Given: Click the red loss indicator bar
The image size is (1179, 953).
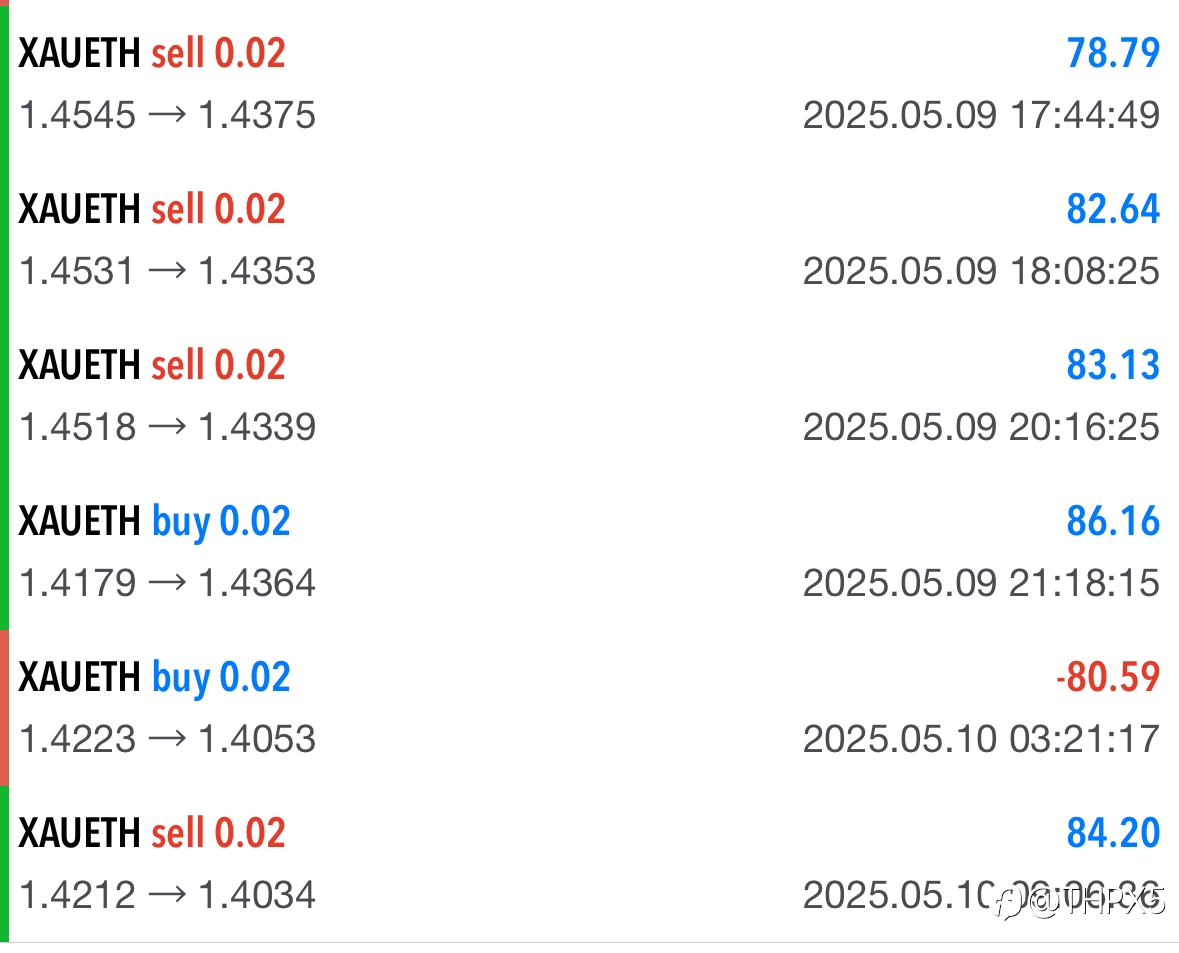Looking at the screenshot, I should (4, 708).
